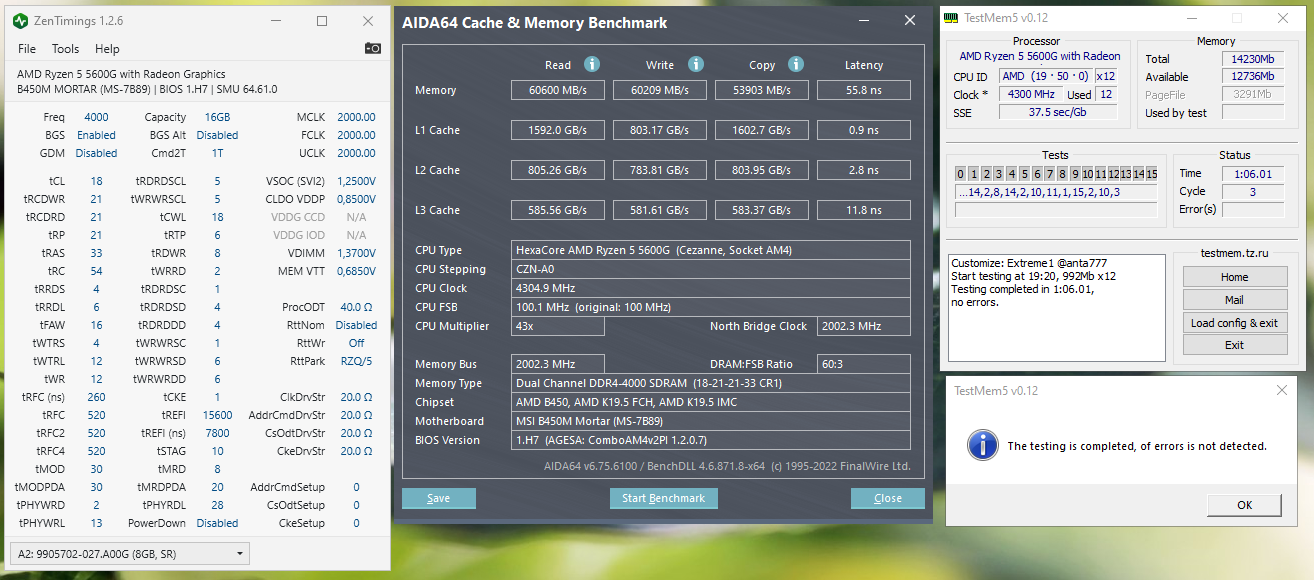Click the GDM Disabled value

click(96, 153)
